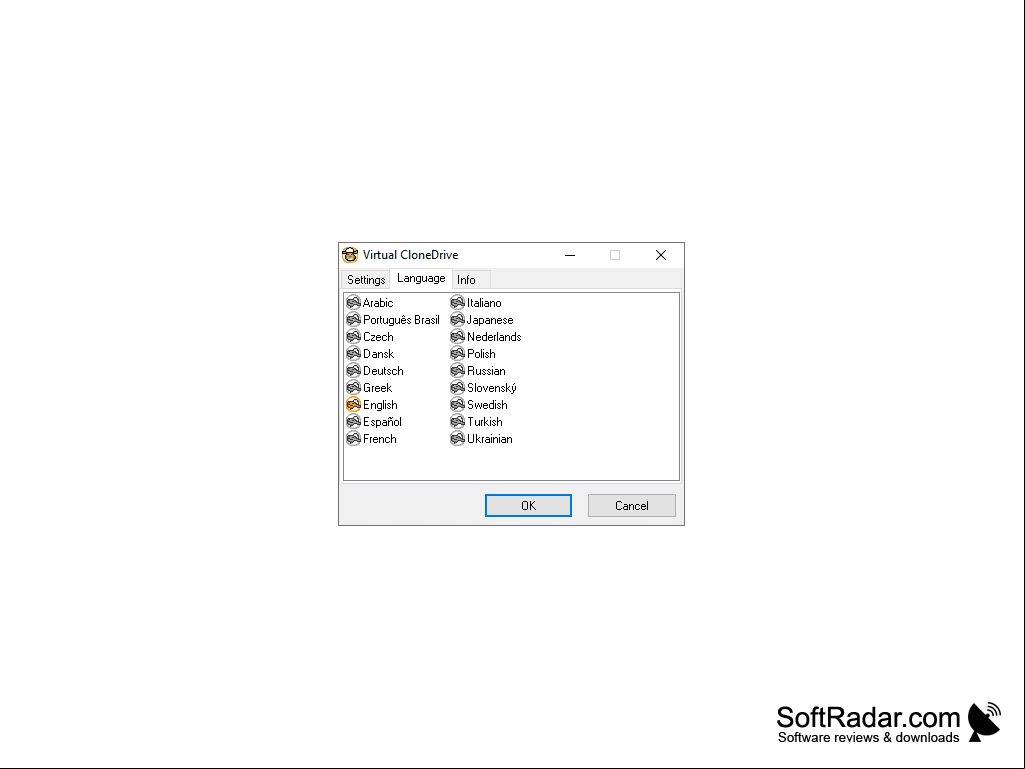Close the Virtual CloneDrive window

pyautogui.click(x=661, y=255)
